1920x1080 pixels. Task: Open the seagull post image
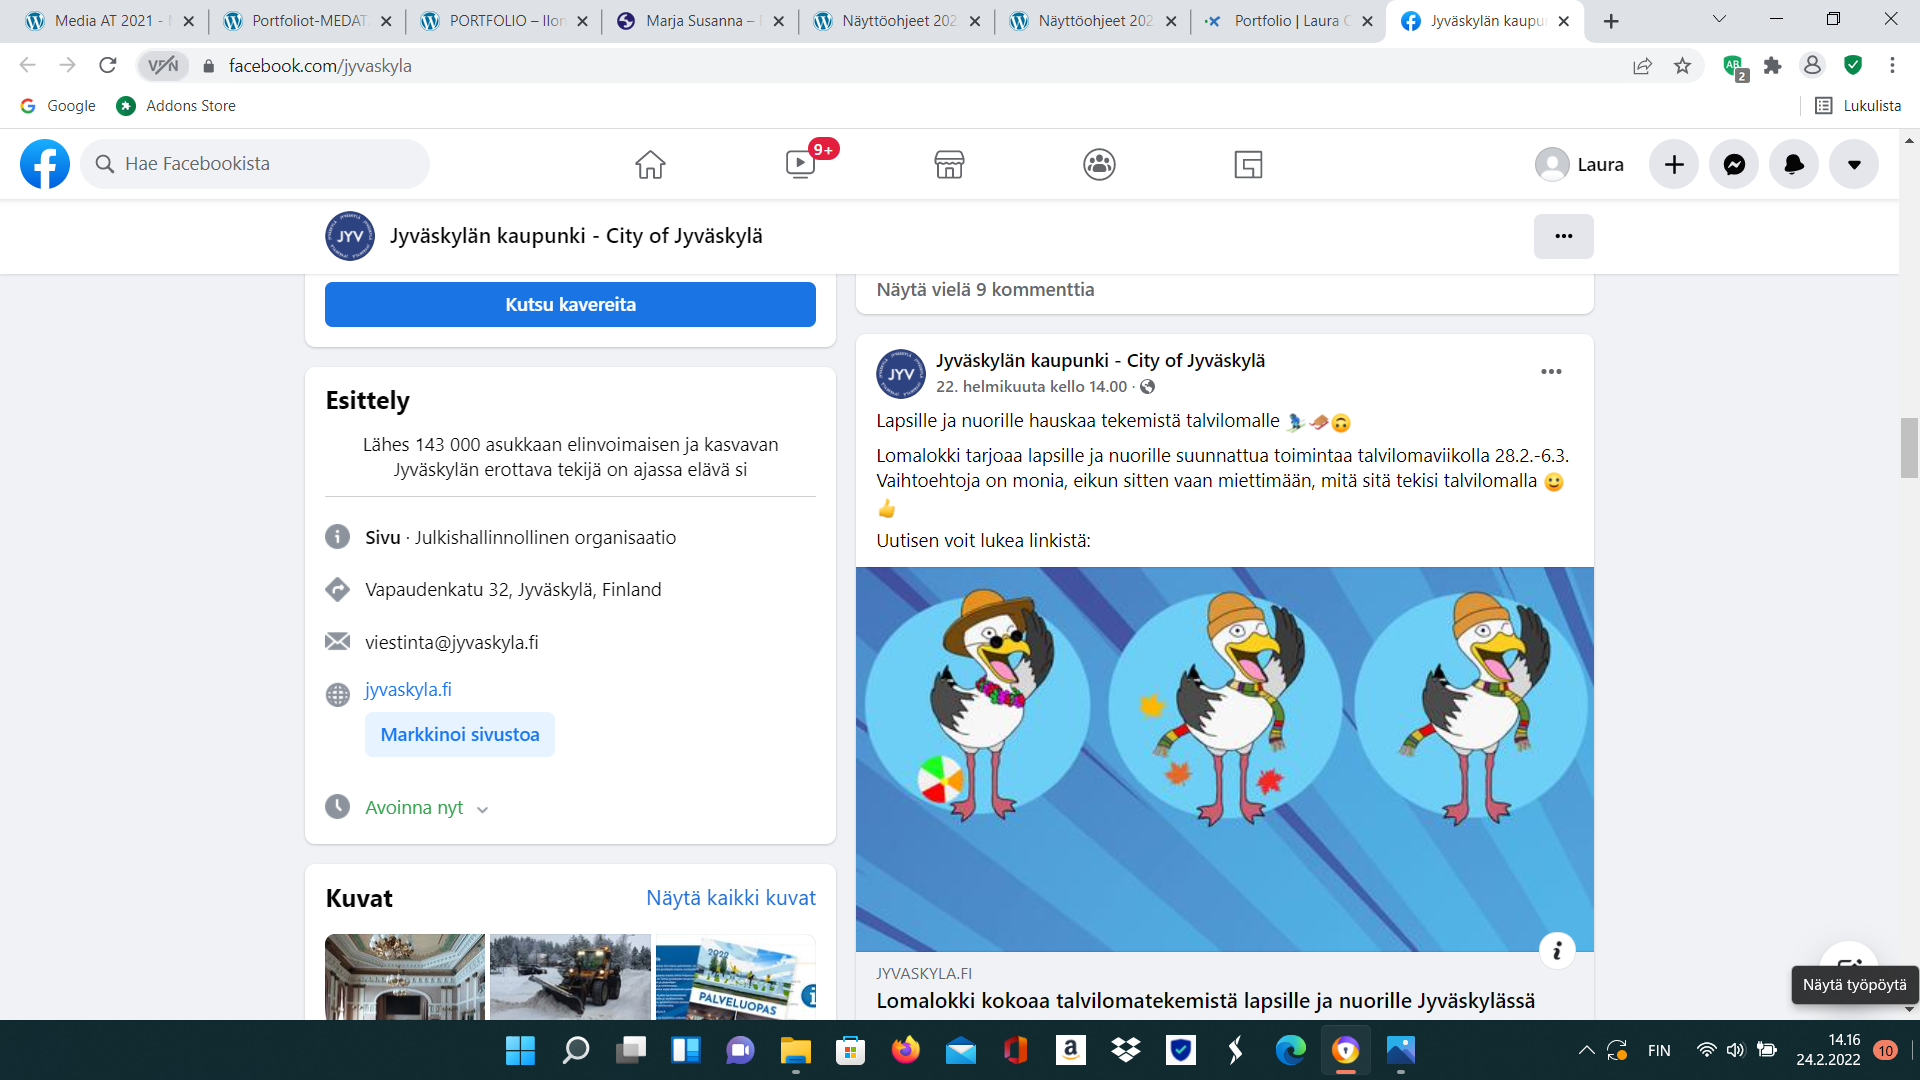coord(1225,759)
